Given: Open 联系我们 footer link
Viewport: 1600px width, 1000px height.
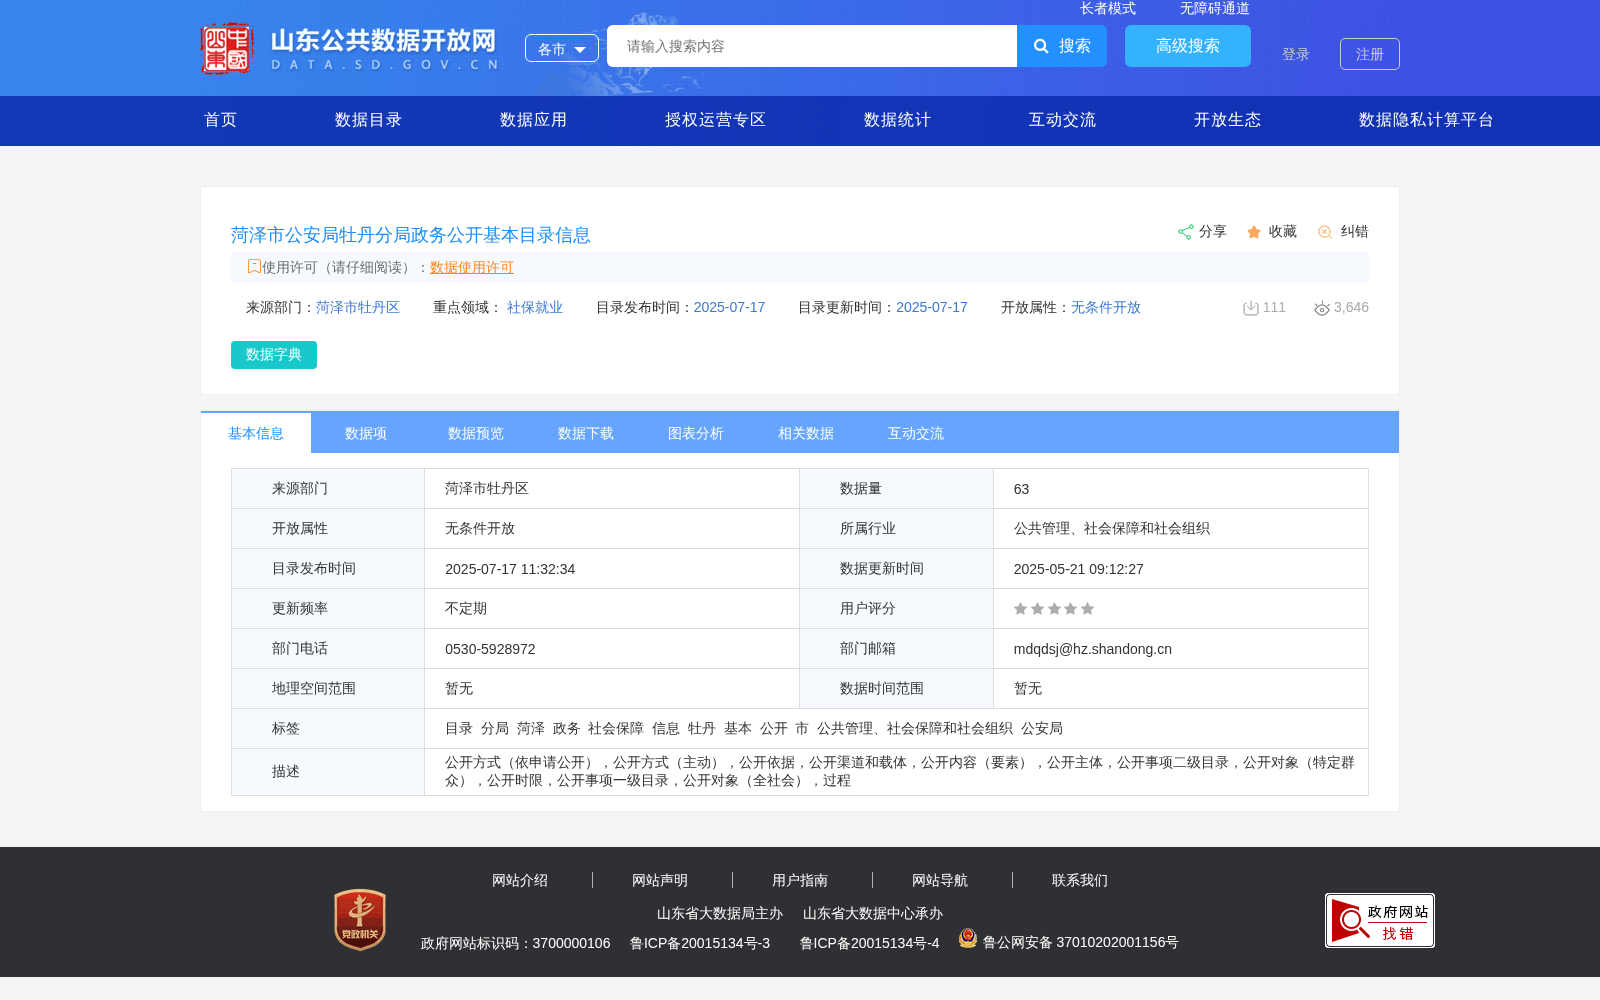Looking at the screenshot, I should [1080, 880].
